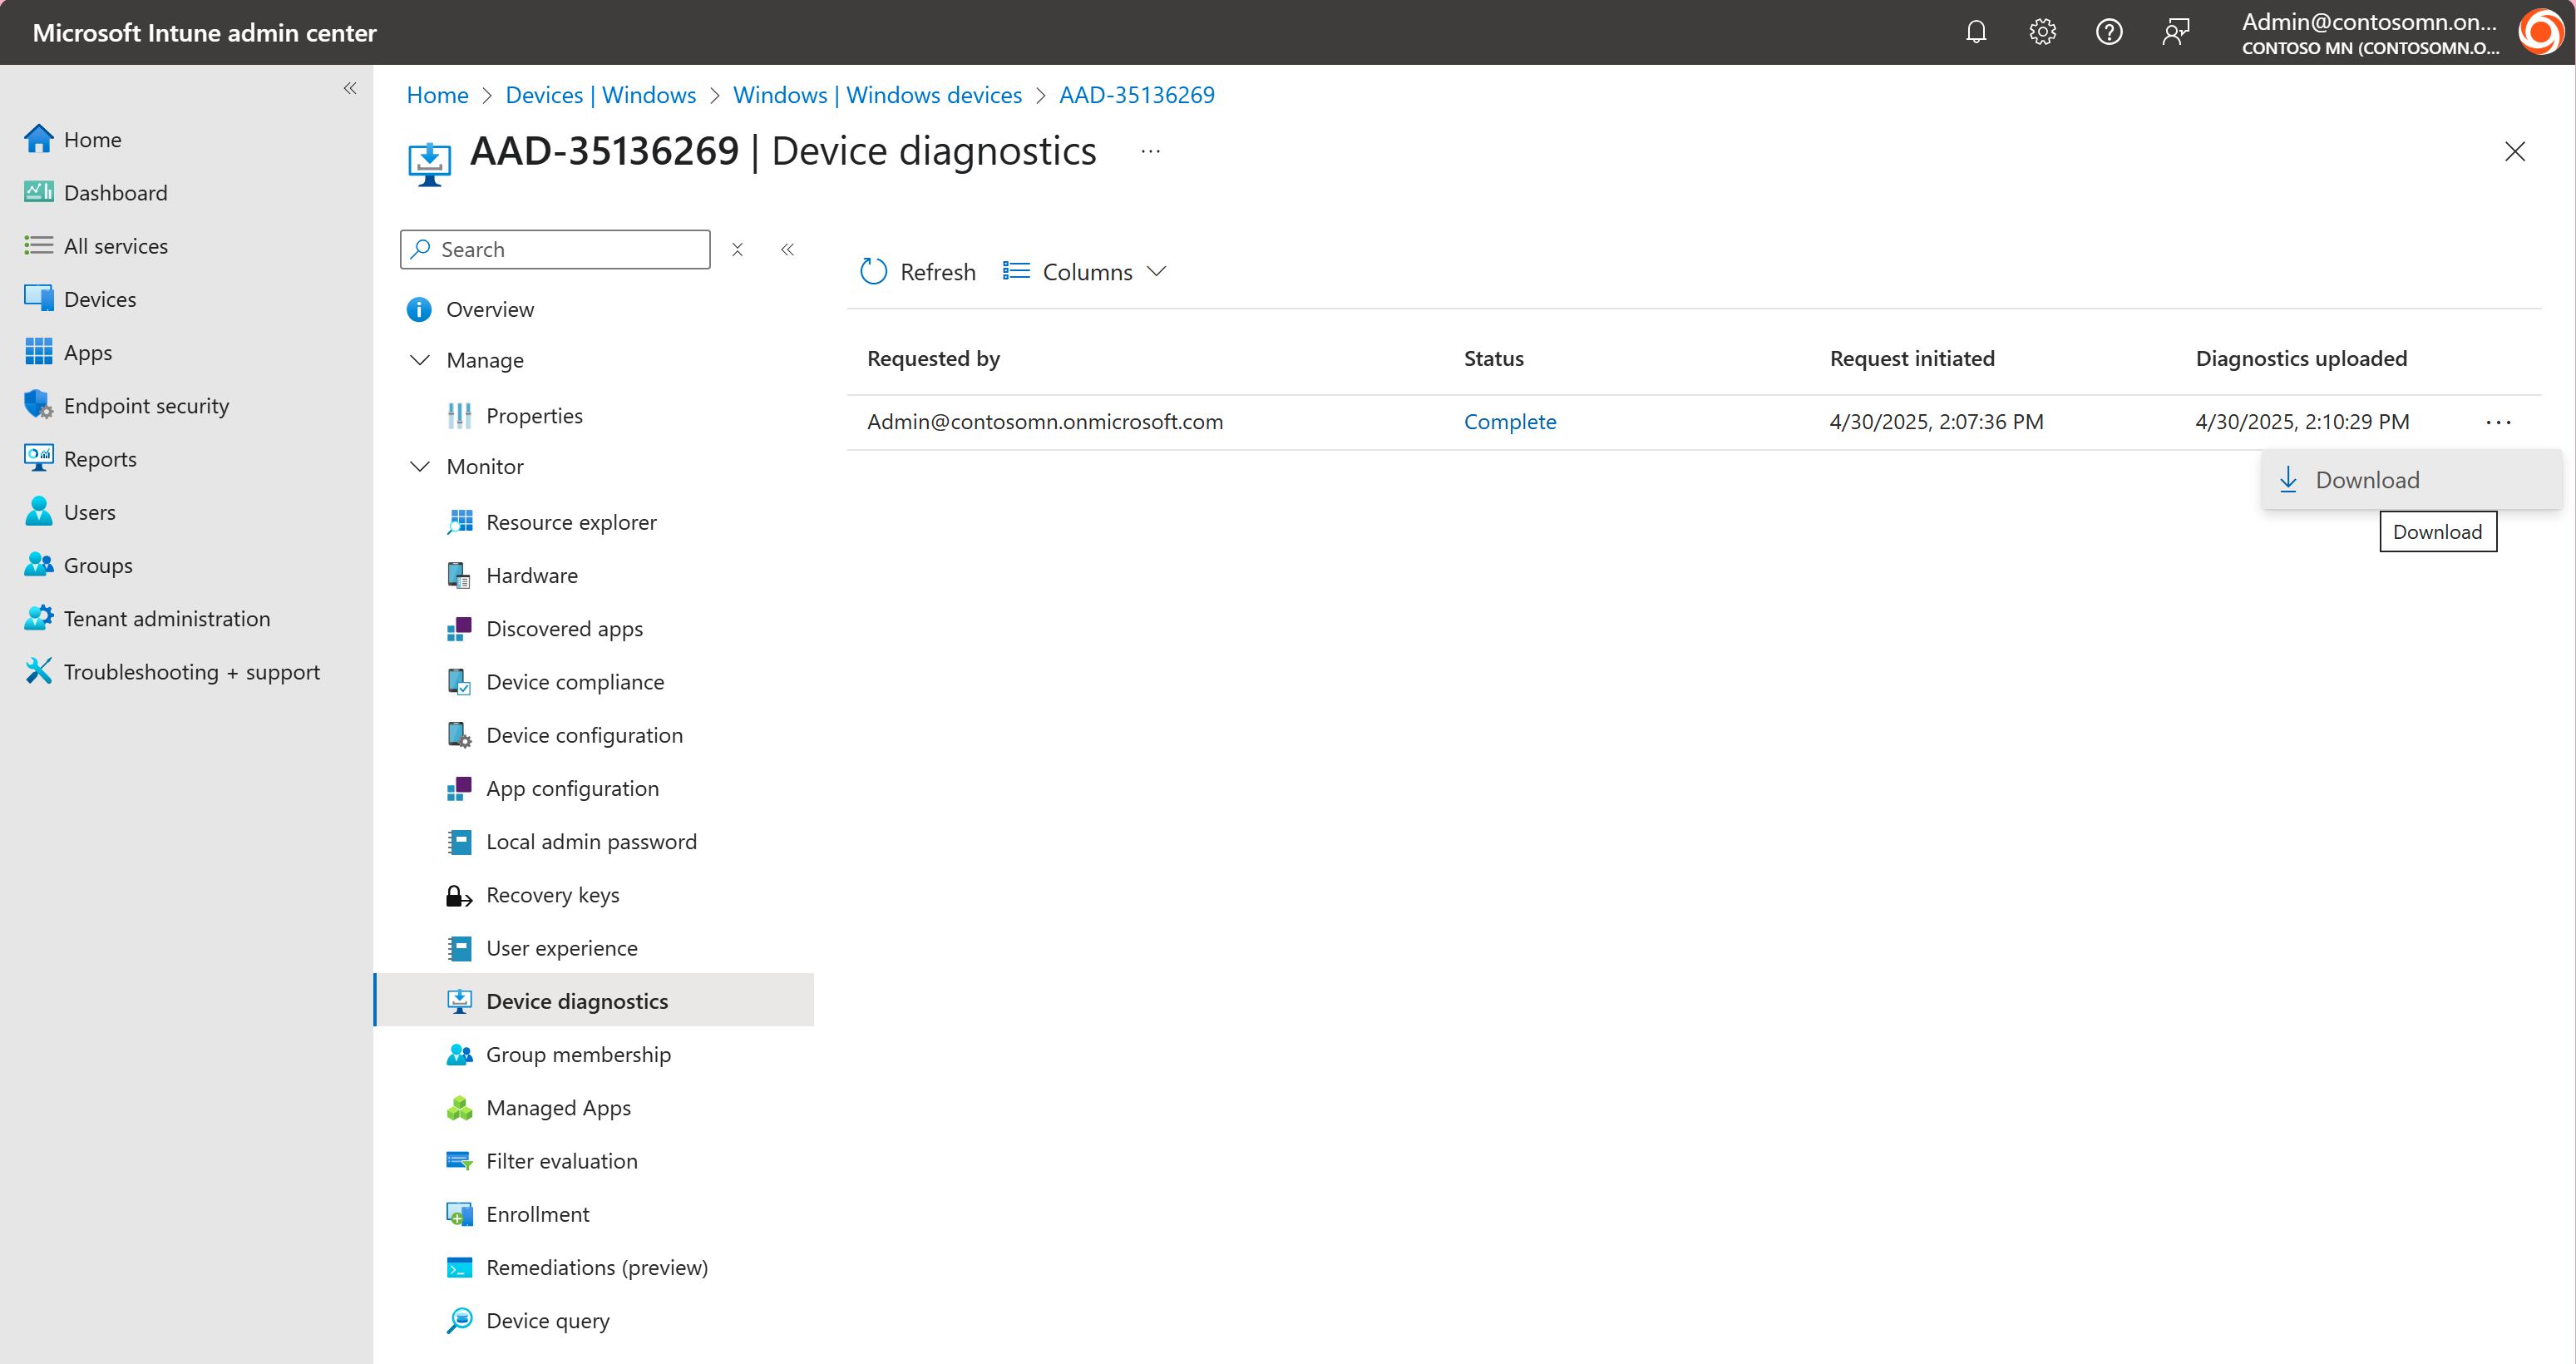Select the Resource explorer icon

460,522
